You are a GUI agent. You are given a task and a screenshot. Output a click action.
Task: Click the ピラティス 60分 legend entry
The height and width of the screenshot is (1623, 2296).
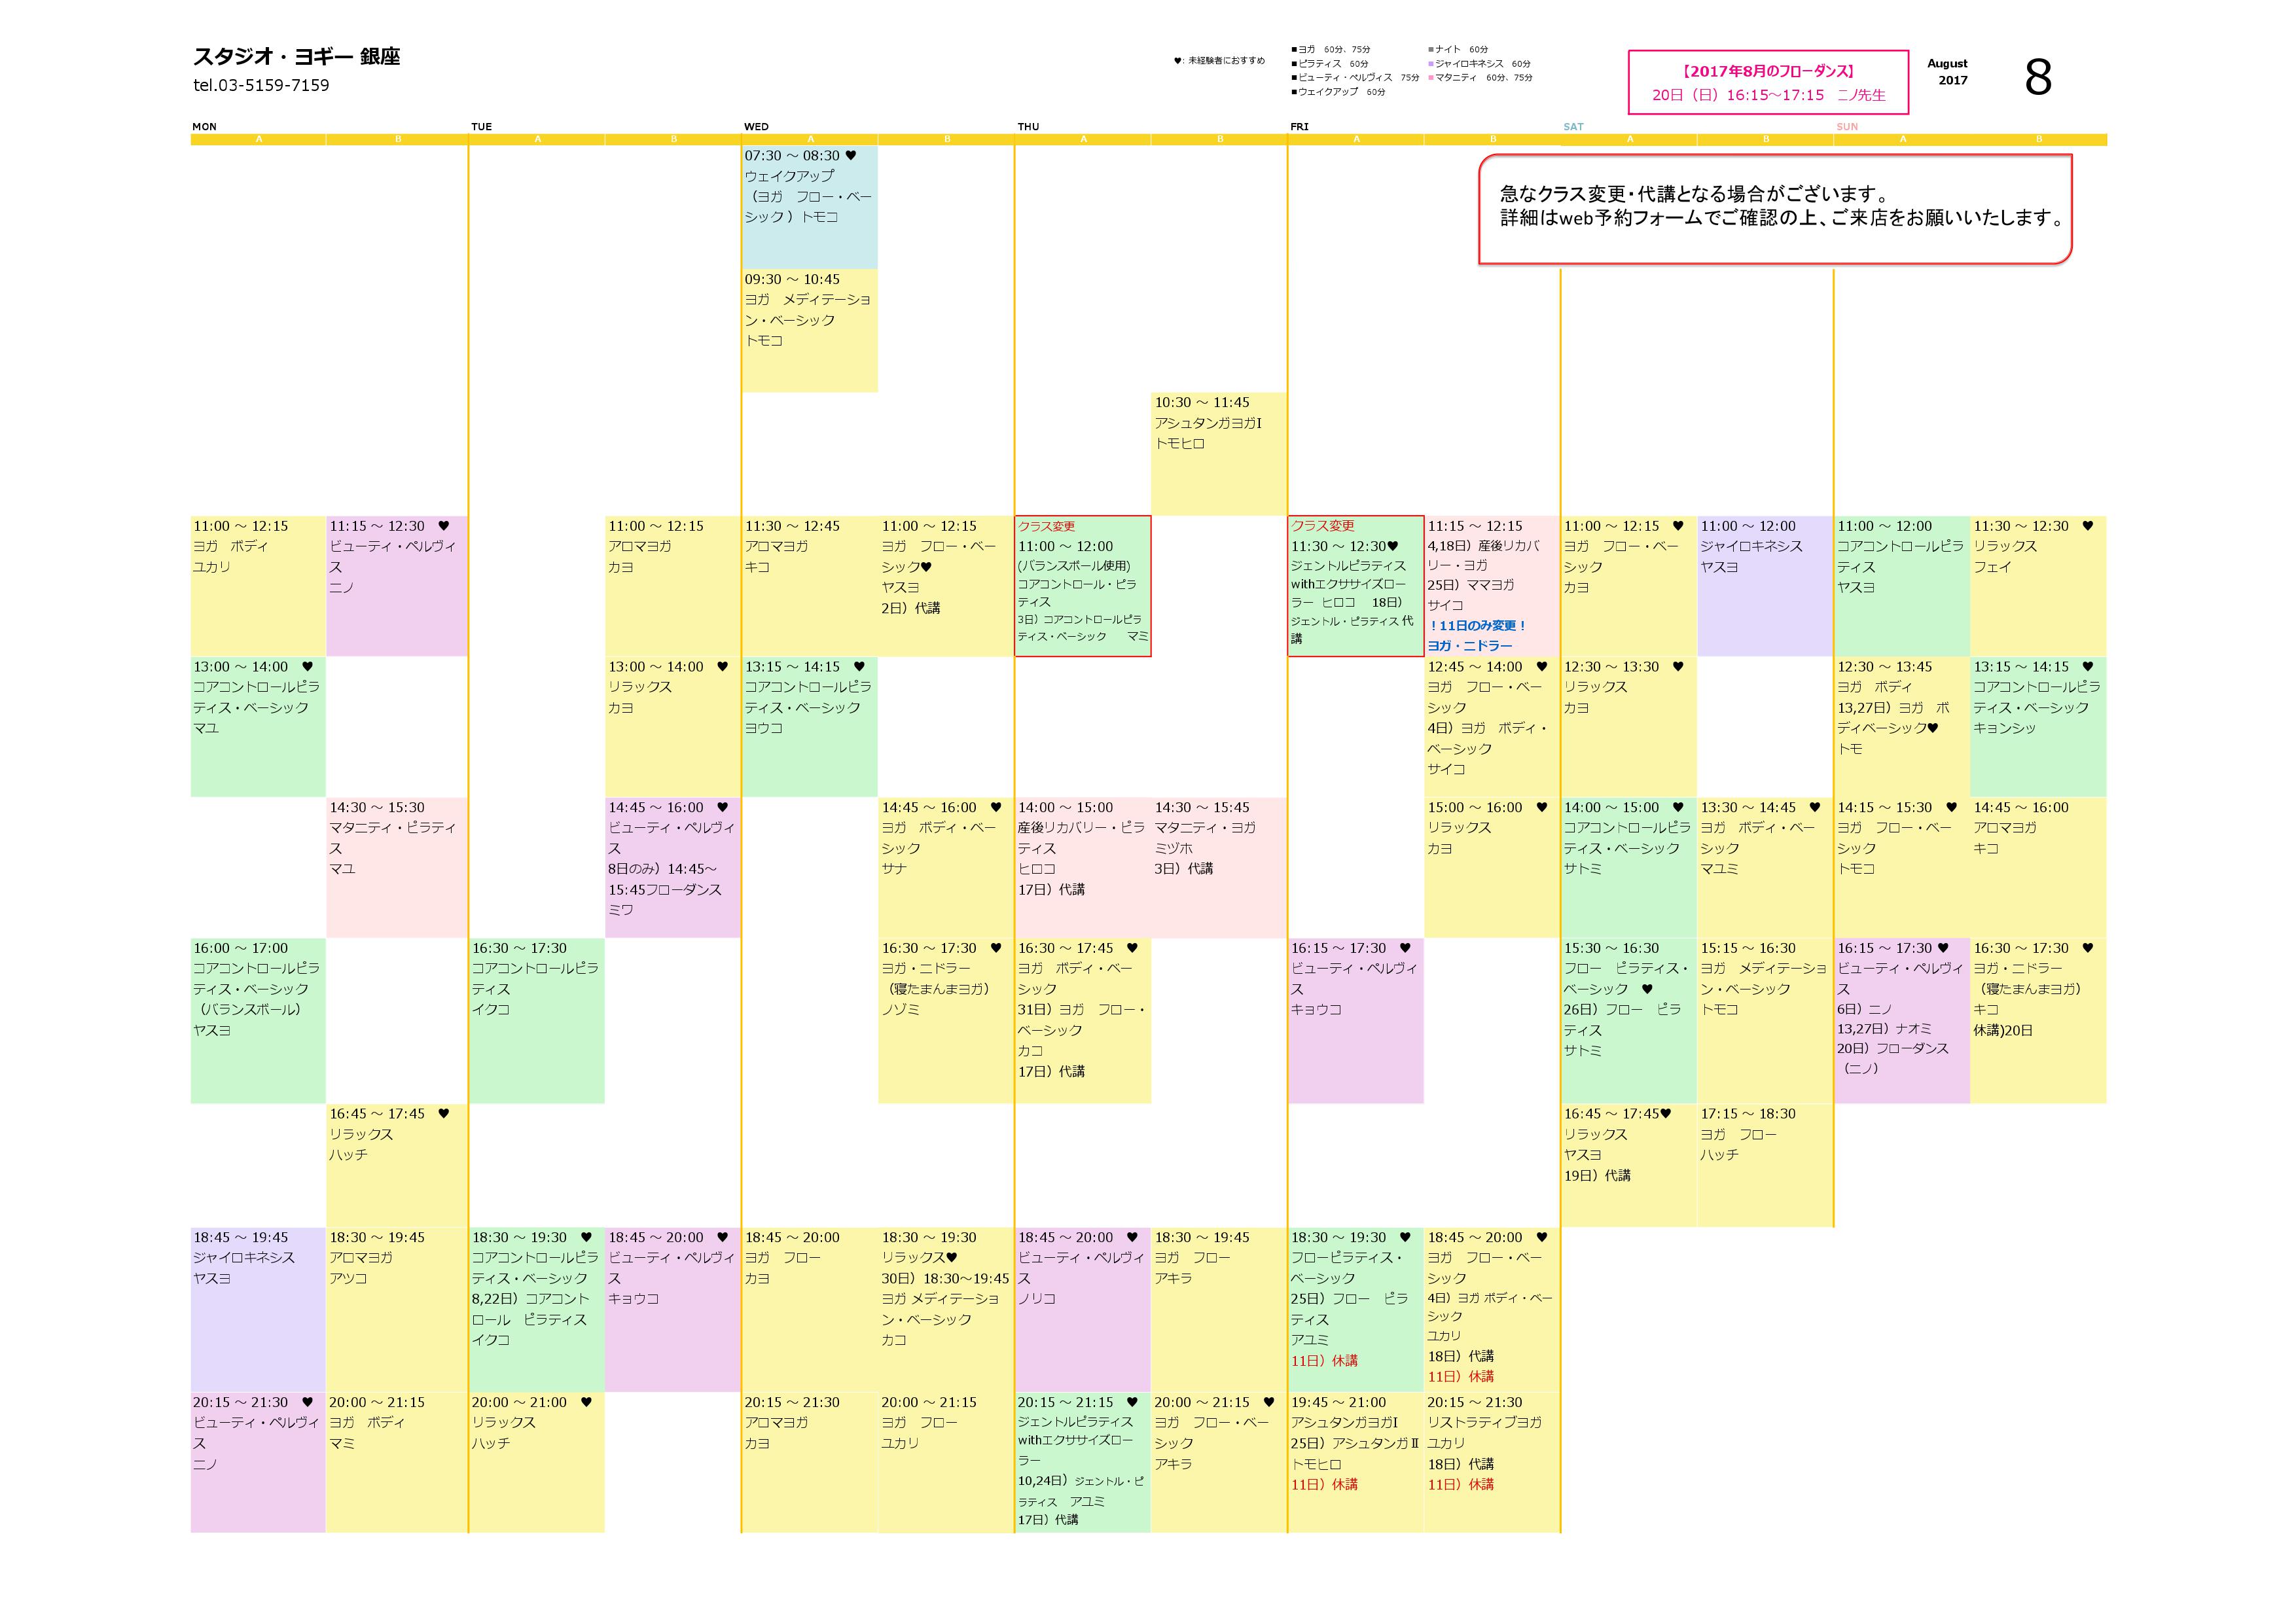[x=1330, y=63]
